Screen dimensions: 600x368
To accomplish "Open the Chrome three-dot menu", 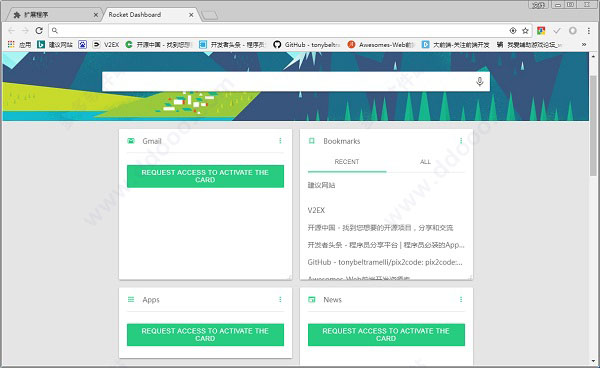I will [x=589, y=31].
